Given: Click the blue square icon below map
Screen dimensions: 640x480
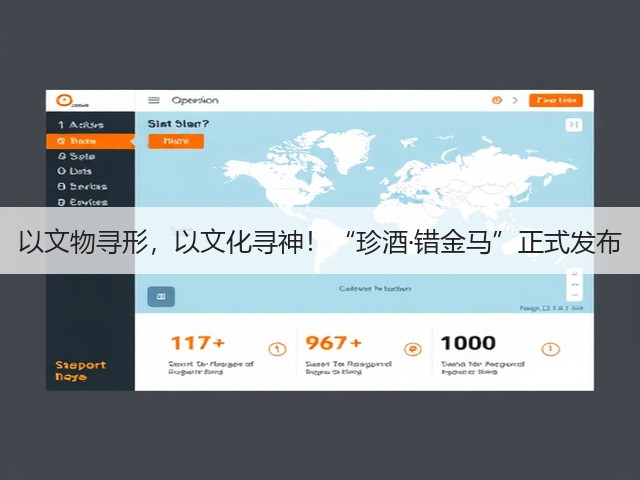Looking at the screenshot, I should (x=161, y=297).
